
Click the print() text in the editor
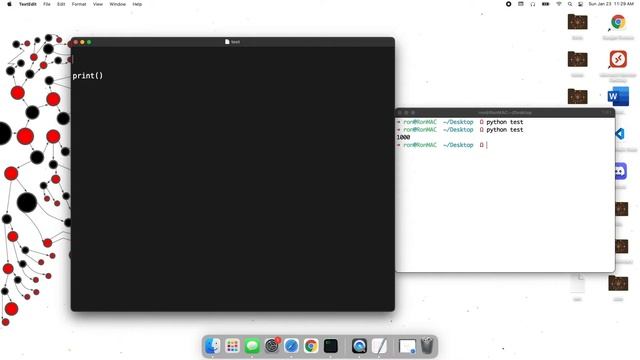[88, 76]
